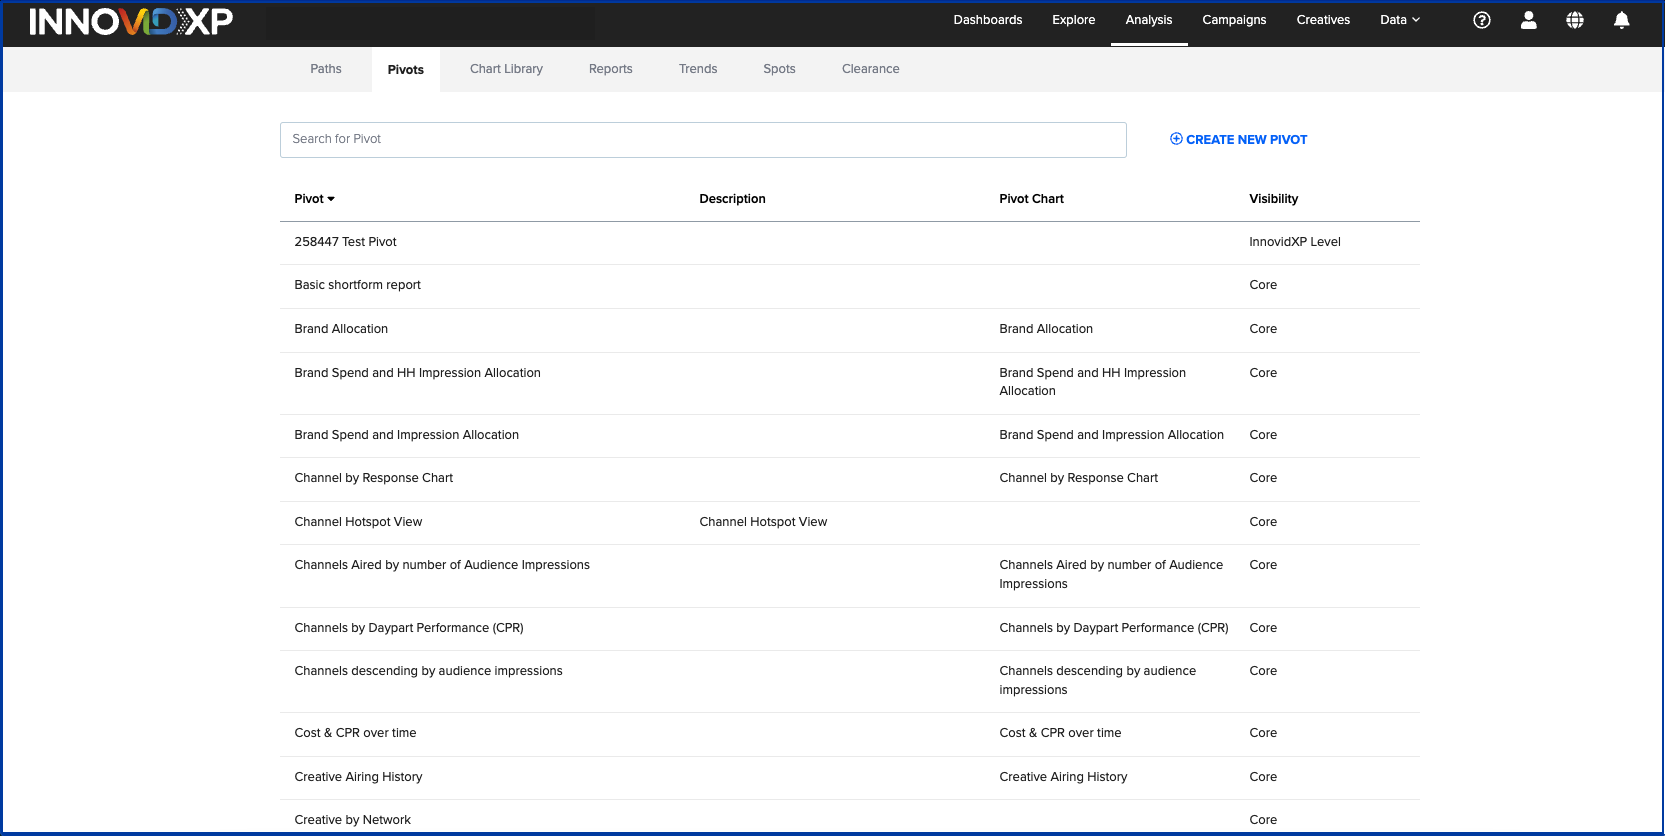Image resolution: width=1665 pixels, height=836 pixels.
Task: Open Channels Aired by number of Audience Impressions pivot
Action: tap(442, 565)
